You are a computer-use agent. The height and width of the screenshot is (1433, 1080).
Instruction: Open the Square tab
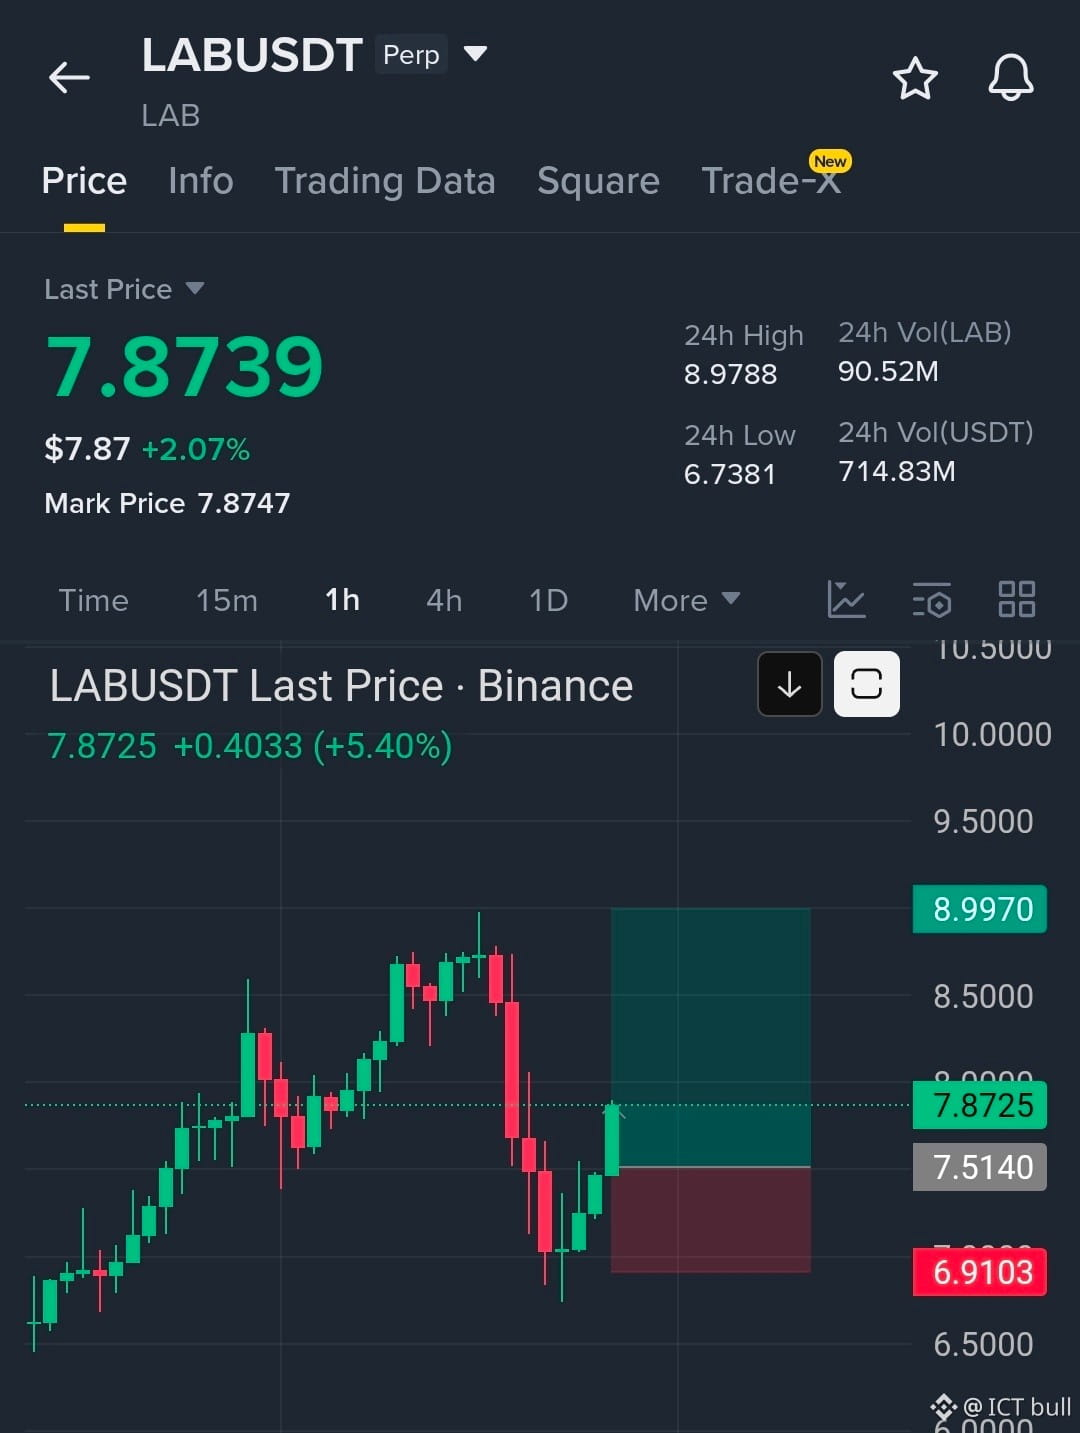coord(598,181)
